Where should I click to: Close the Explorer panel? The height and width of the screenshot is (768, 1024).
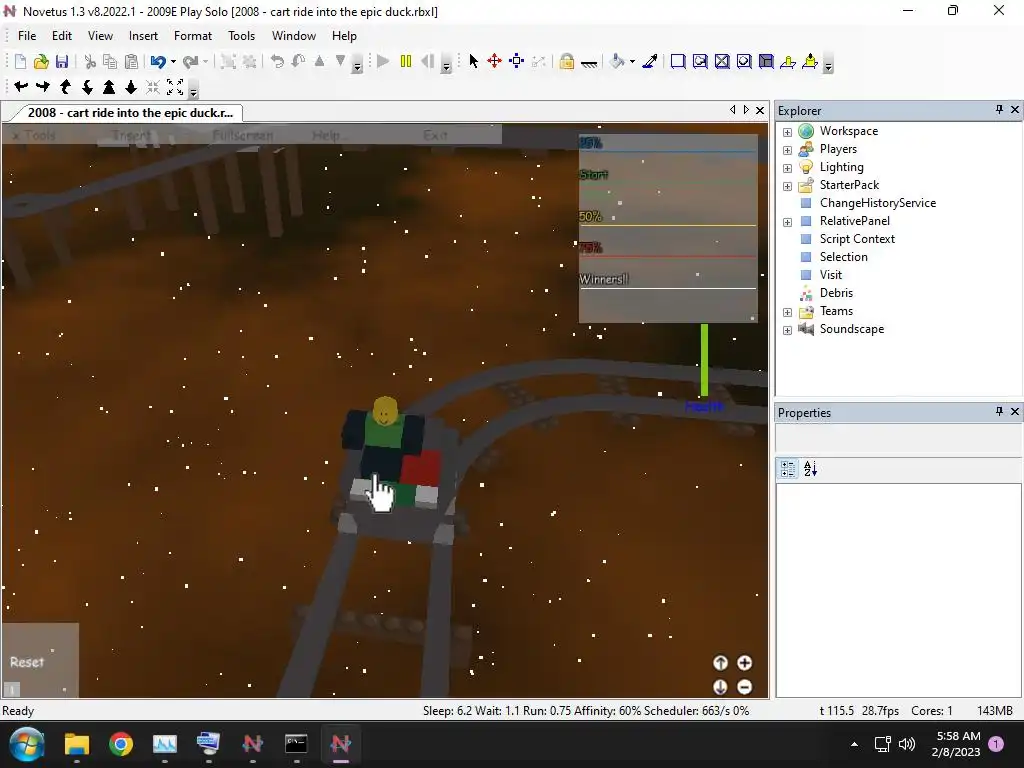coord(1015,110)
